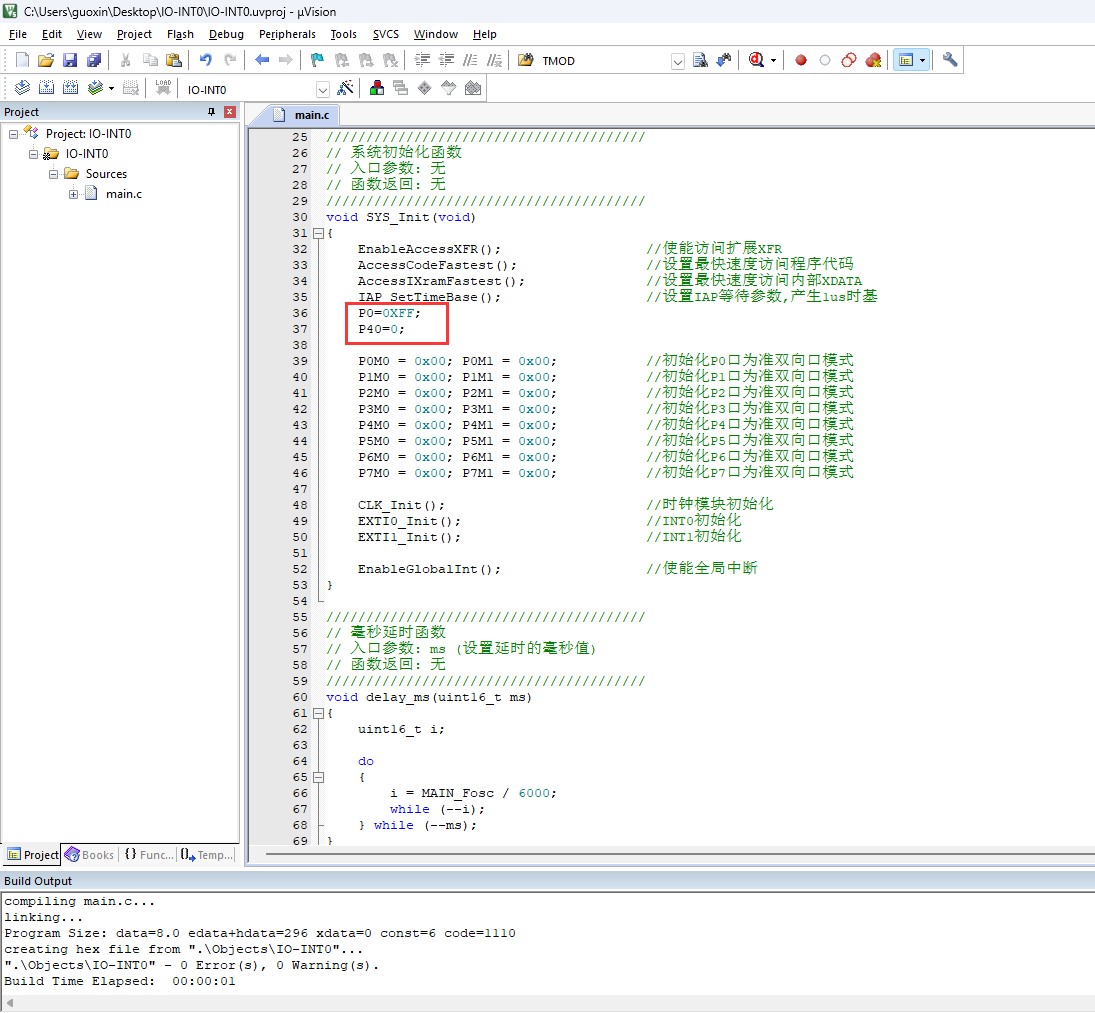The width and height of the screenshot is (1095, 1013).
Task: Open the Project menu
Action: (134, 34)
